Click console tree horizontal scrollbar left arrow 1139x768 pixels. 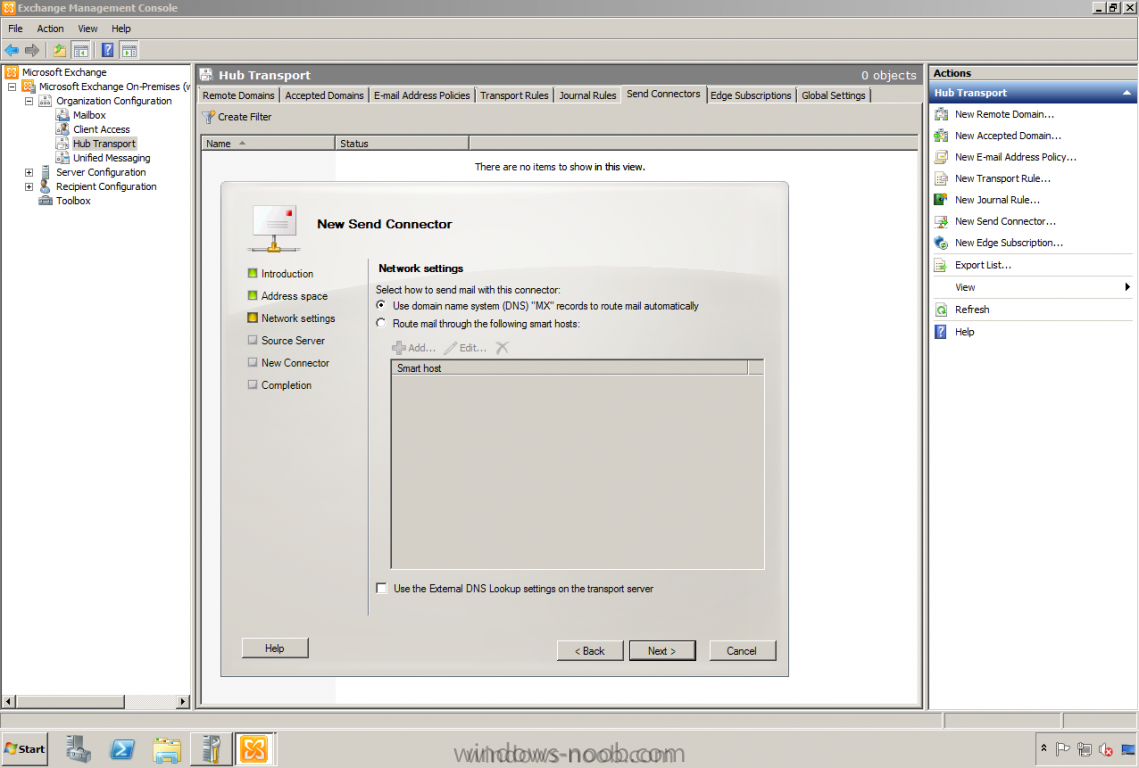coord(9,701)
